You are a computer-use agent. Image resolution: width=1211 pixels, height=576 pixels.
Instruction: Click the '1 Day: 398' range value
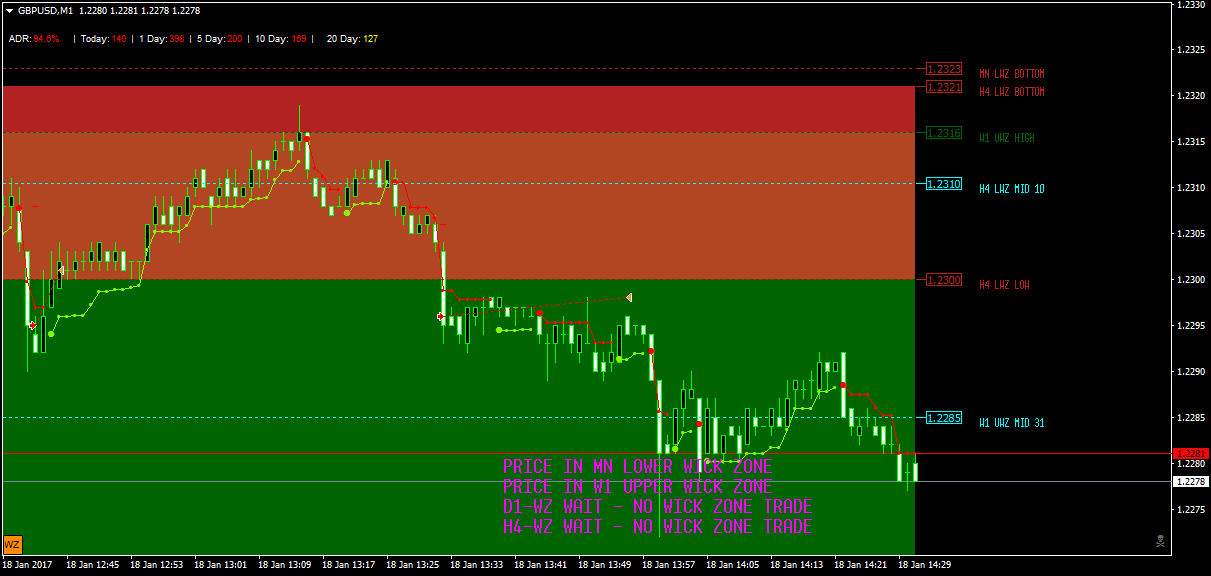point(161,39)
